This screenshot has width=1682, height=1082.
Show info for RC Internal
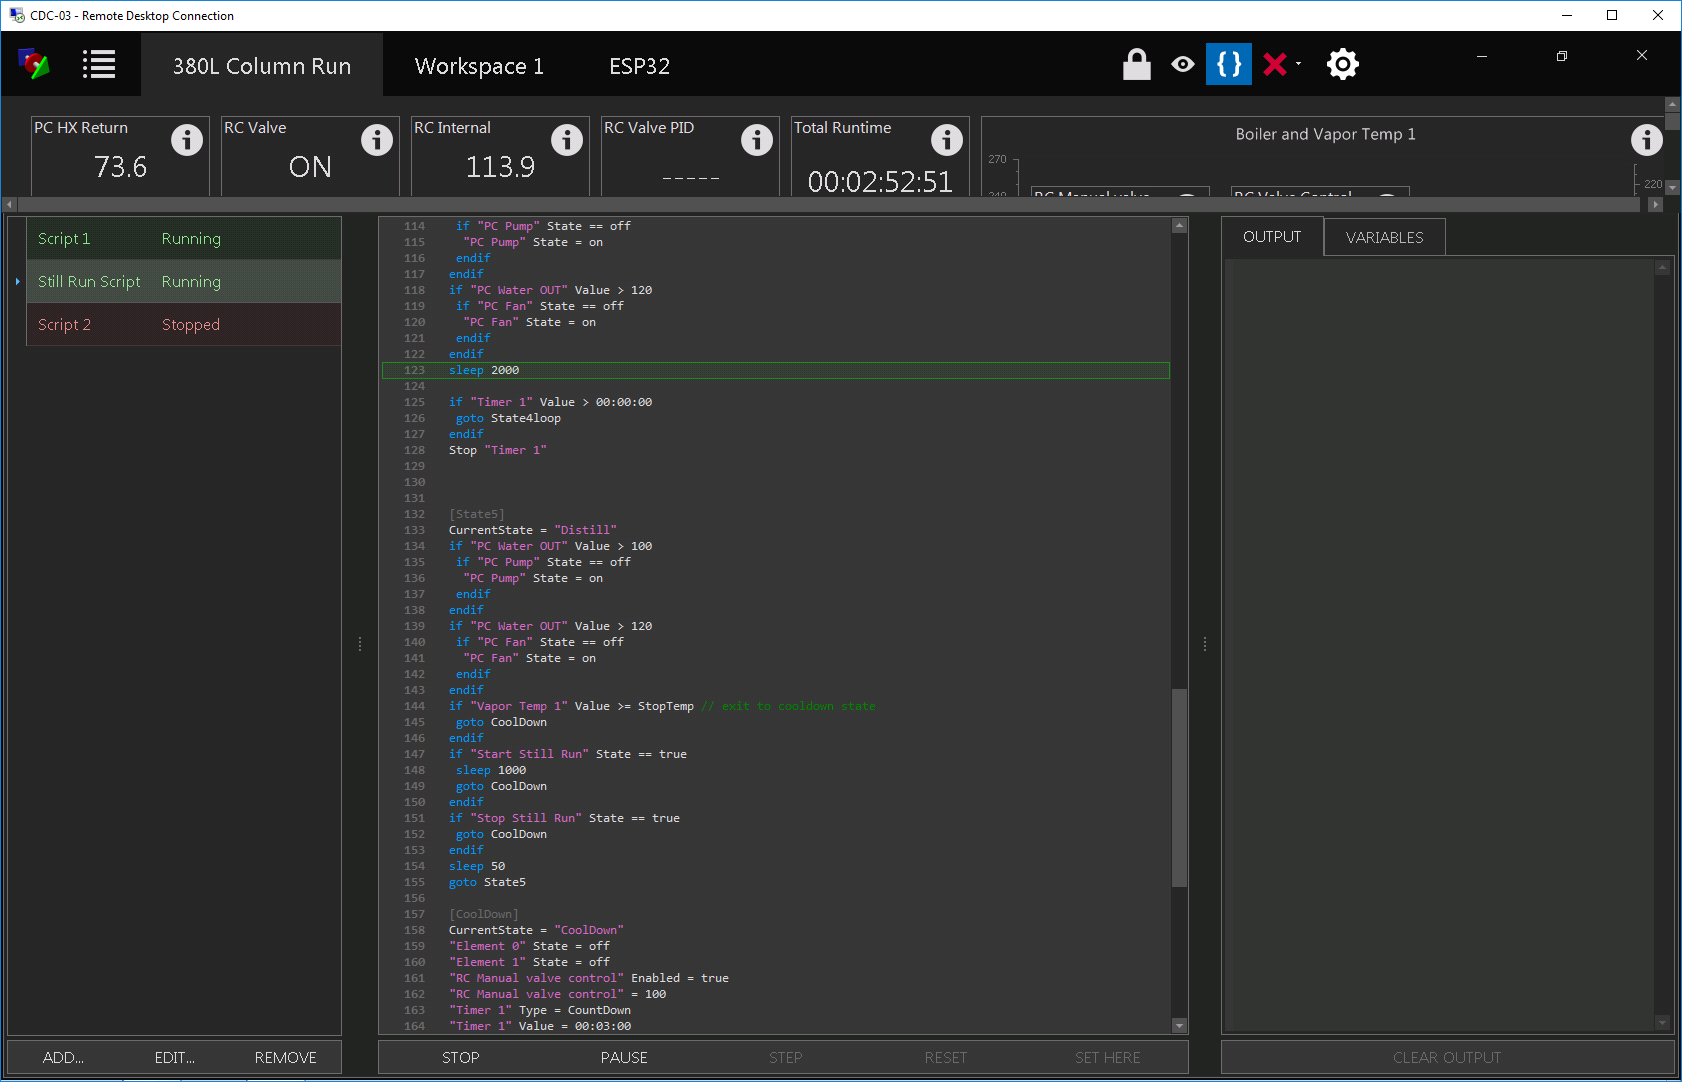click(567, 140)
